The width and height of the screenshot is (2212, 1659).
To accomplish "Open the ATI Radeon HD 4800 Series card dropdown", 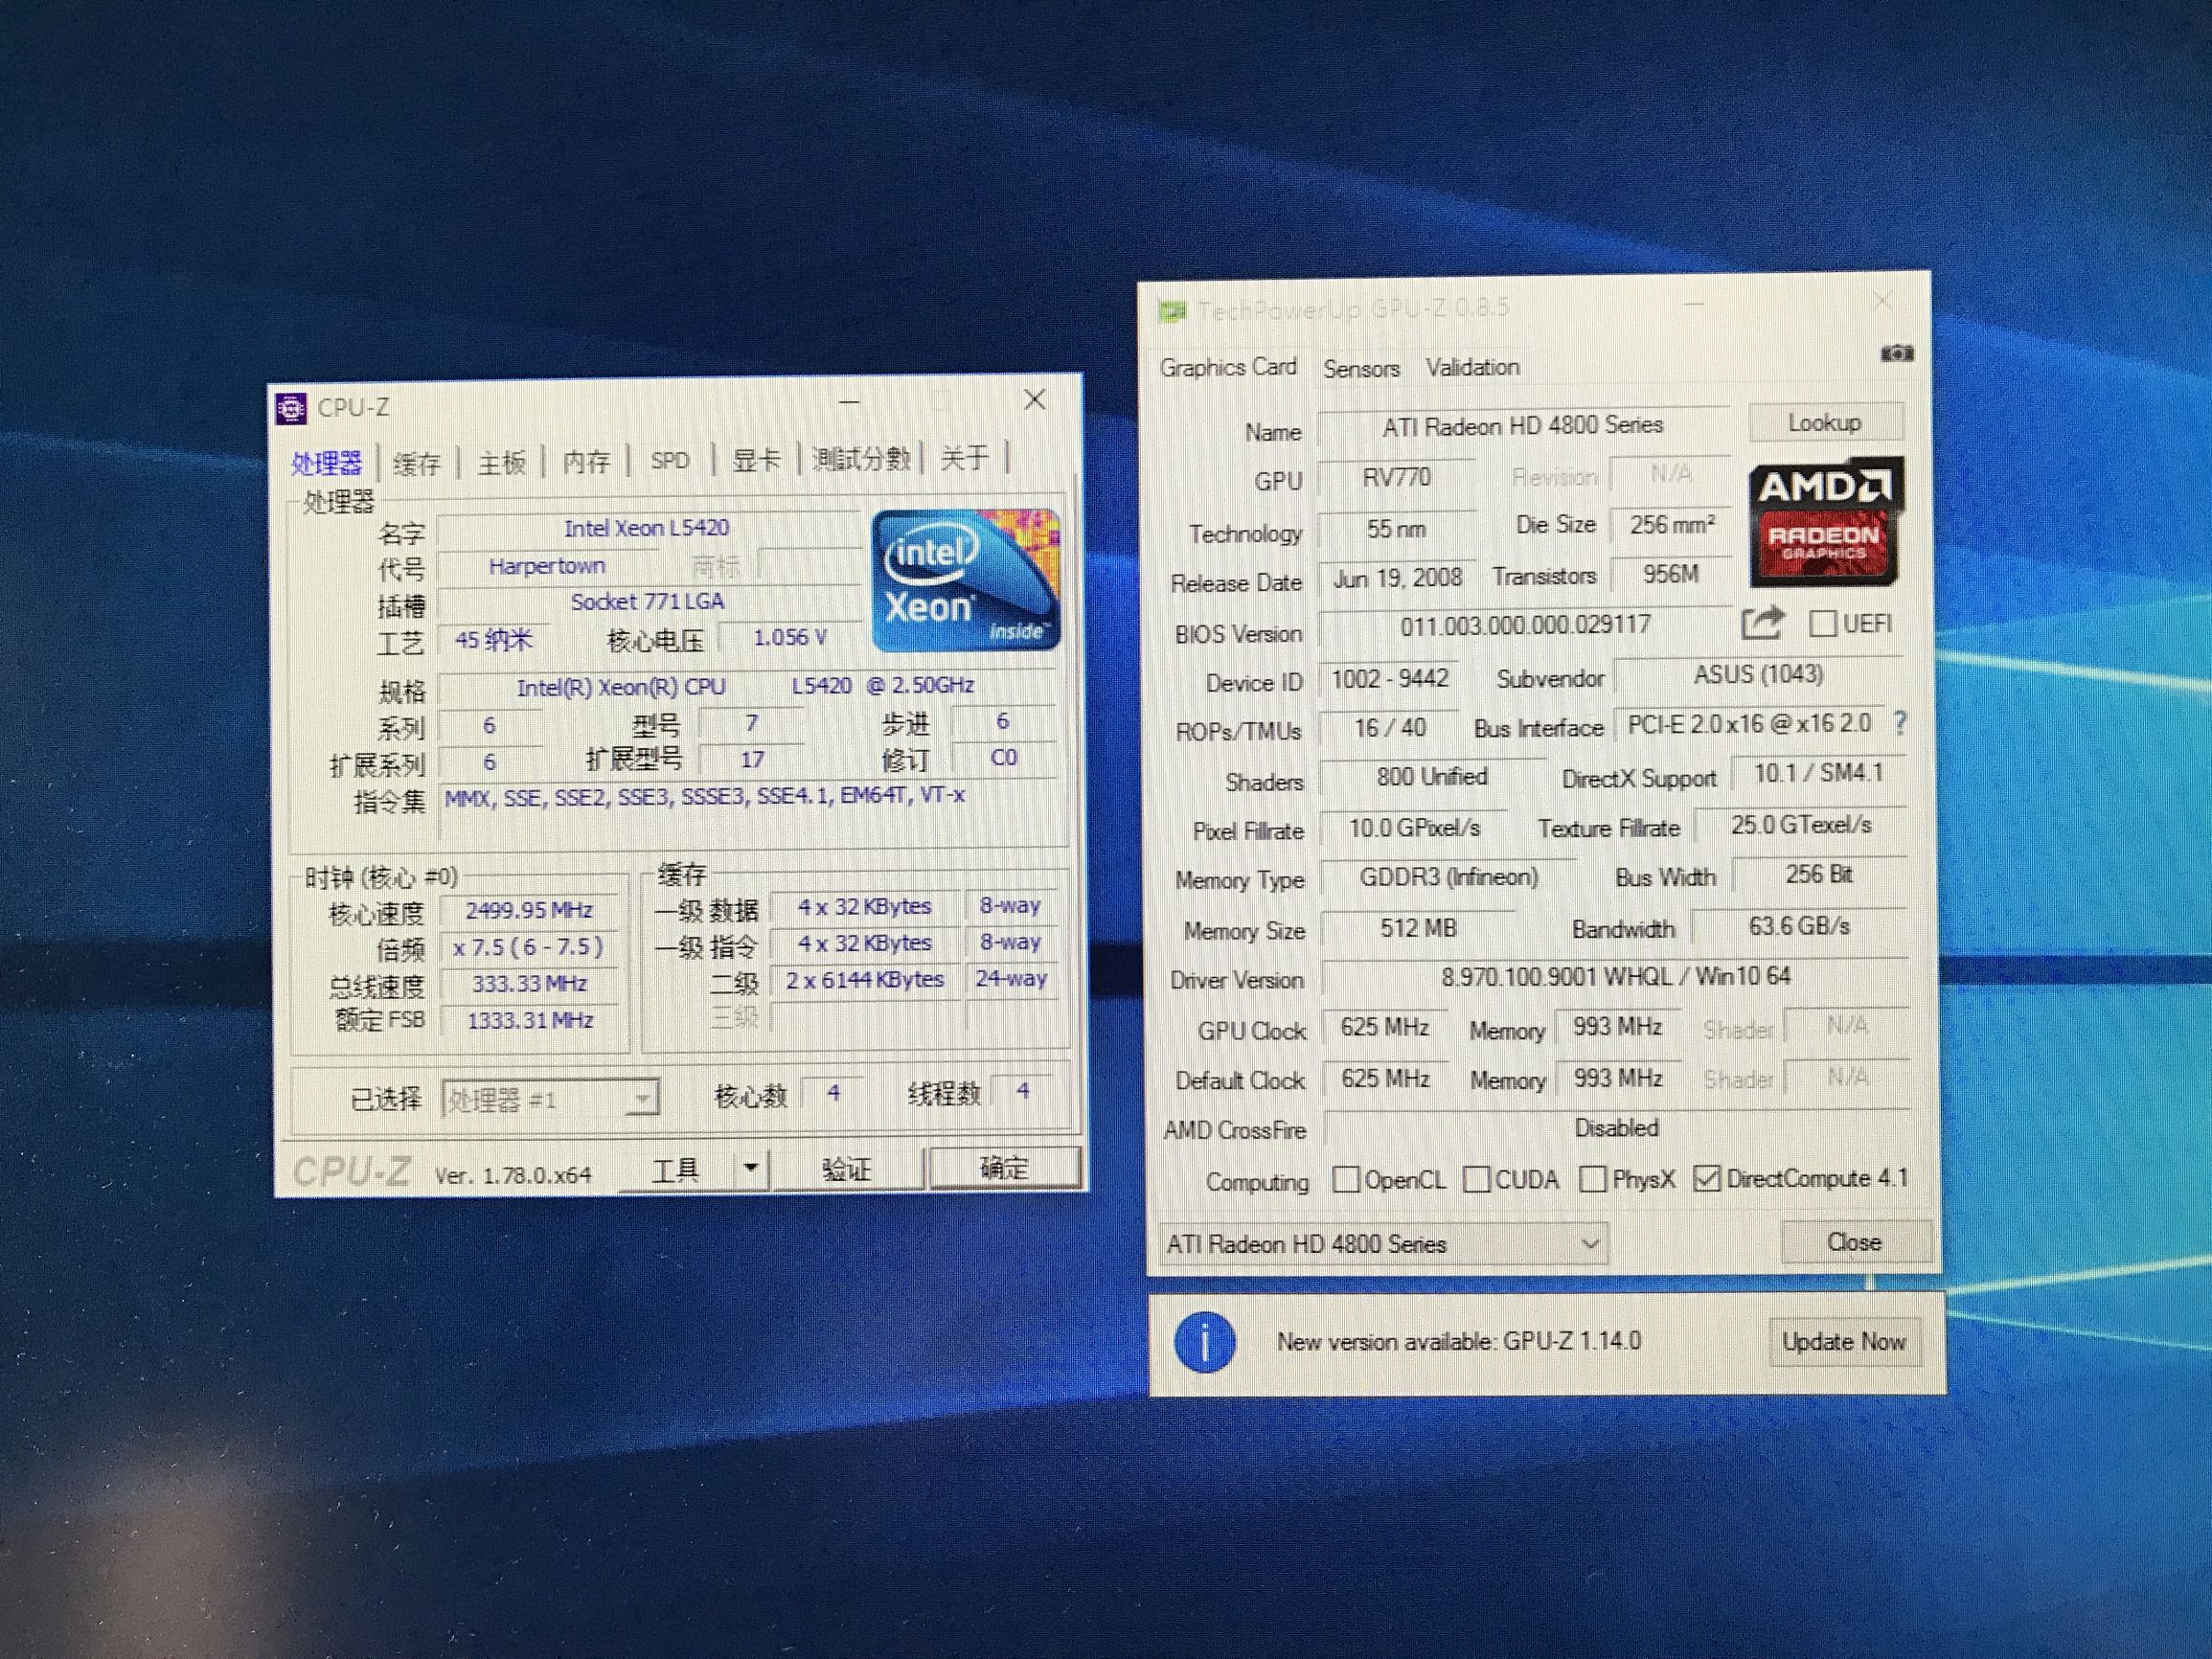I will click(x=1592, y=1243).
